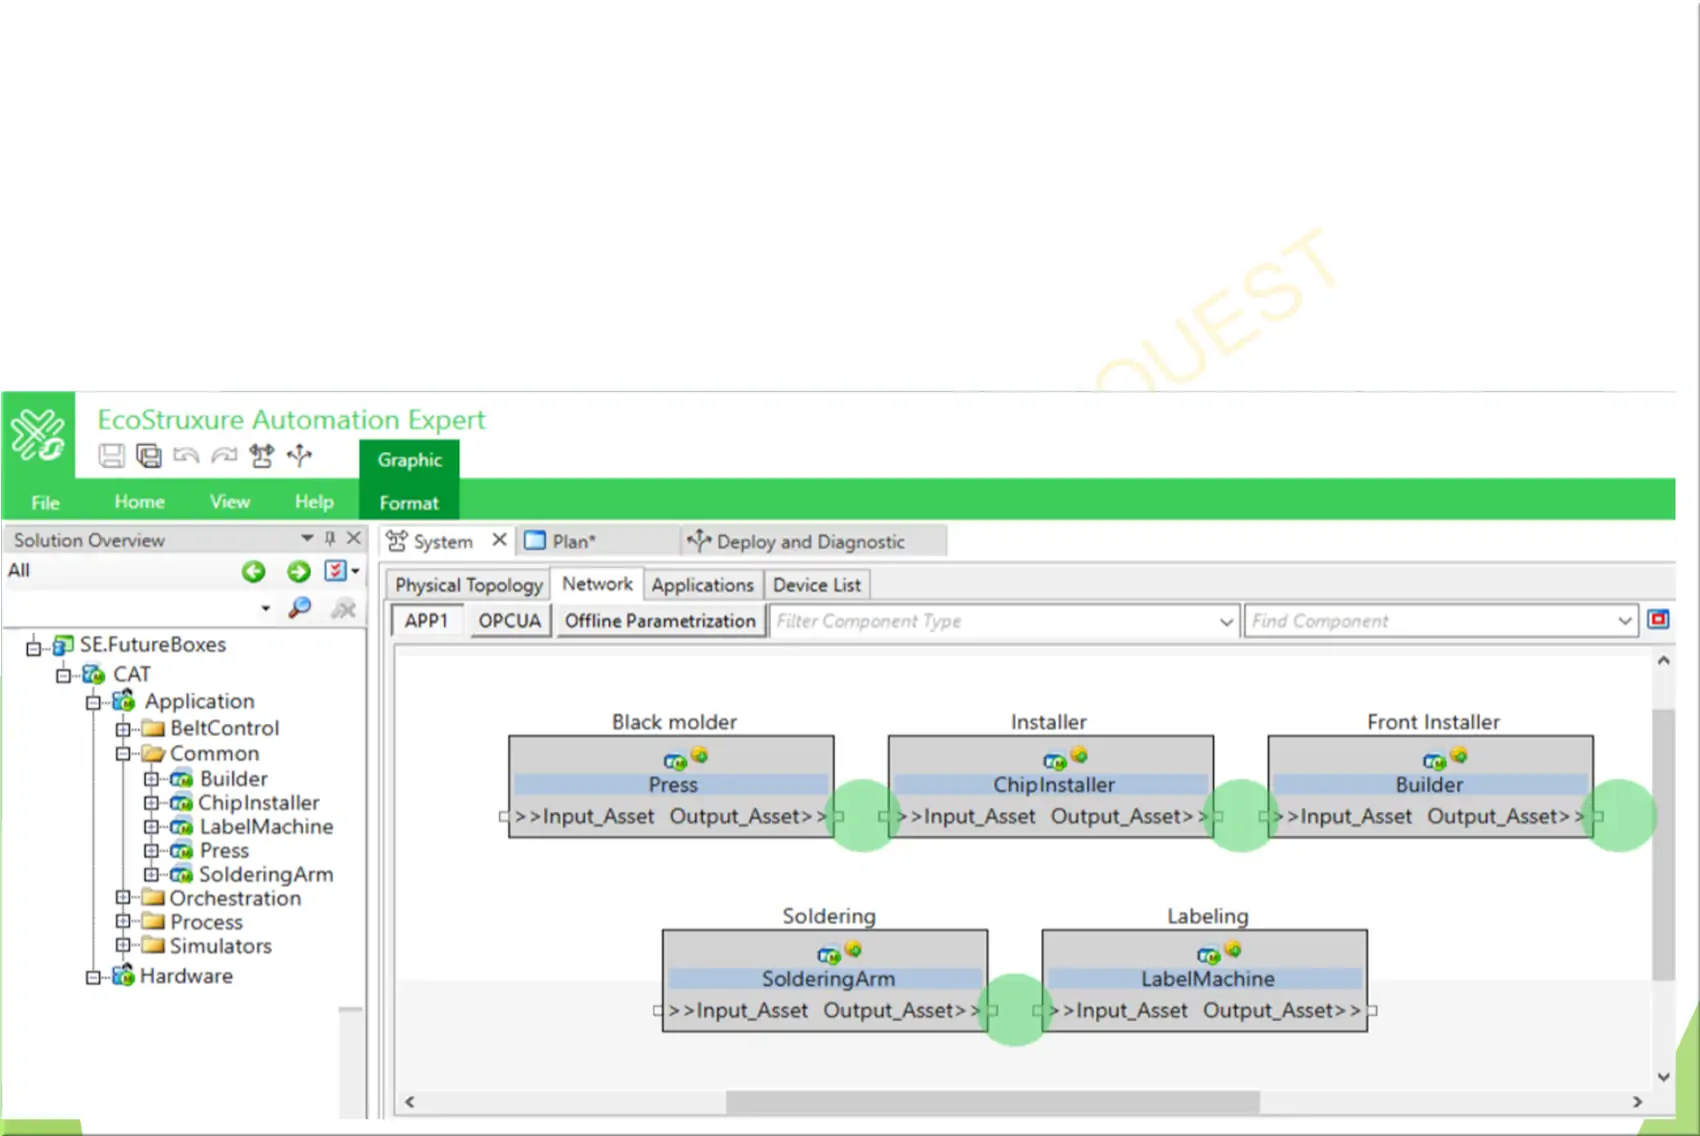Screen dimensions: 1700x1136
Task: Click the Undo arrow icon
Action: pos(186,456)
